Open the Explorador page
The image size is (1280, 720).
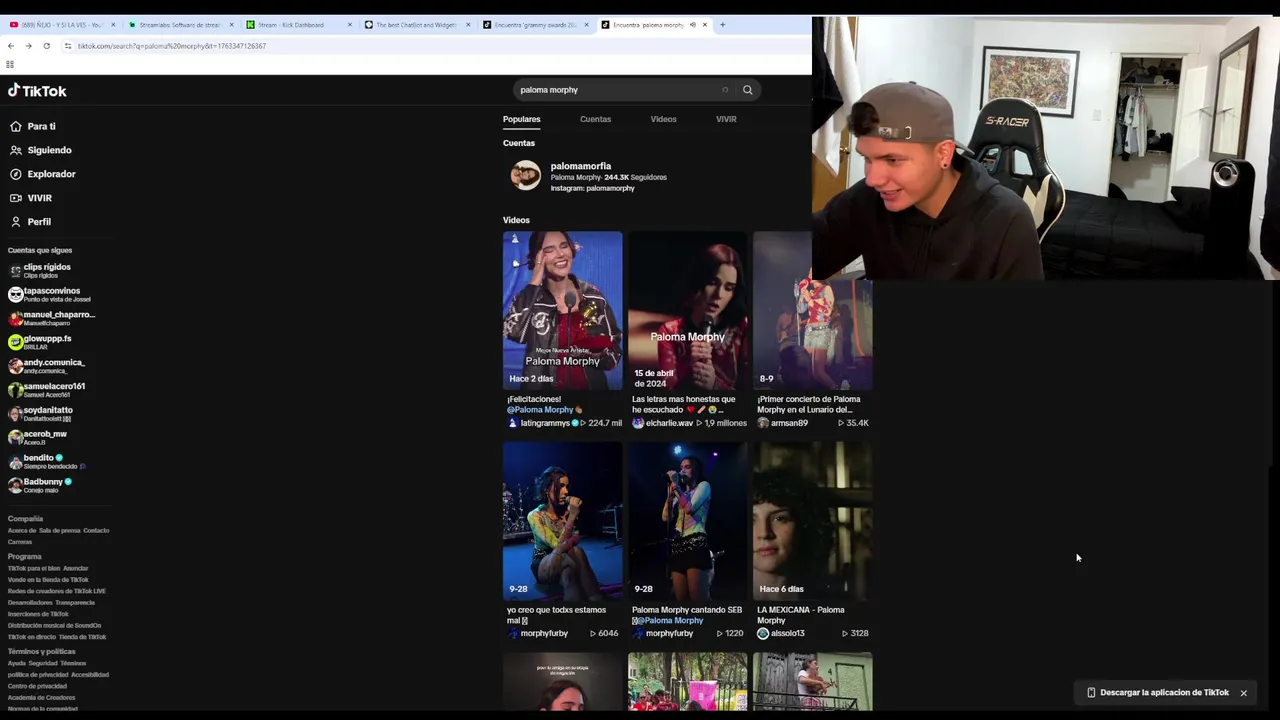tap(42, 174)
